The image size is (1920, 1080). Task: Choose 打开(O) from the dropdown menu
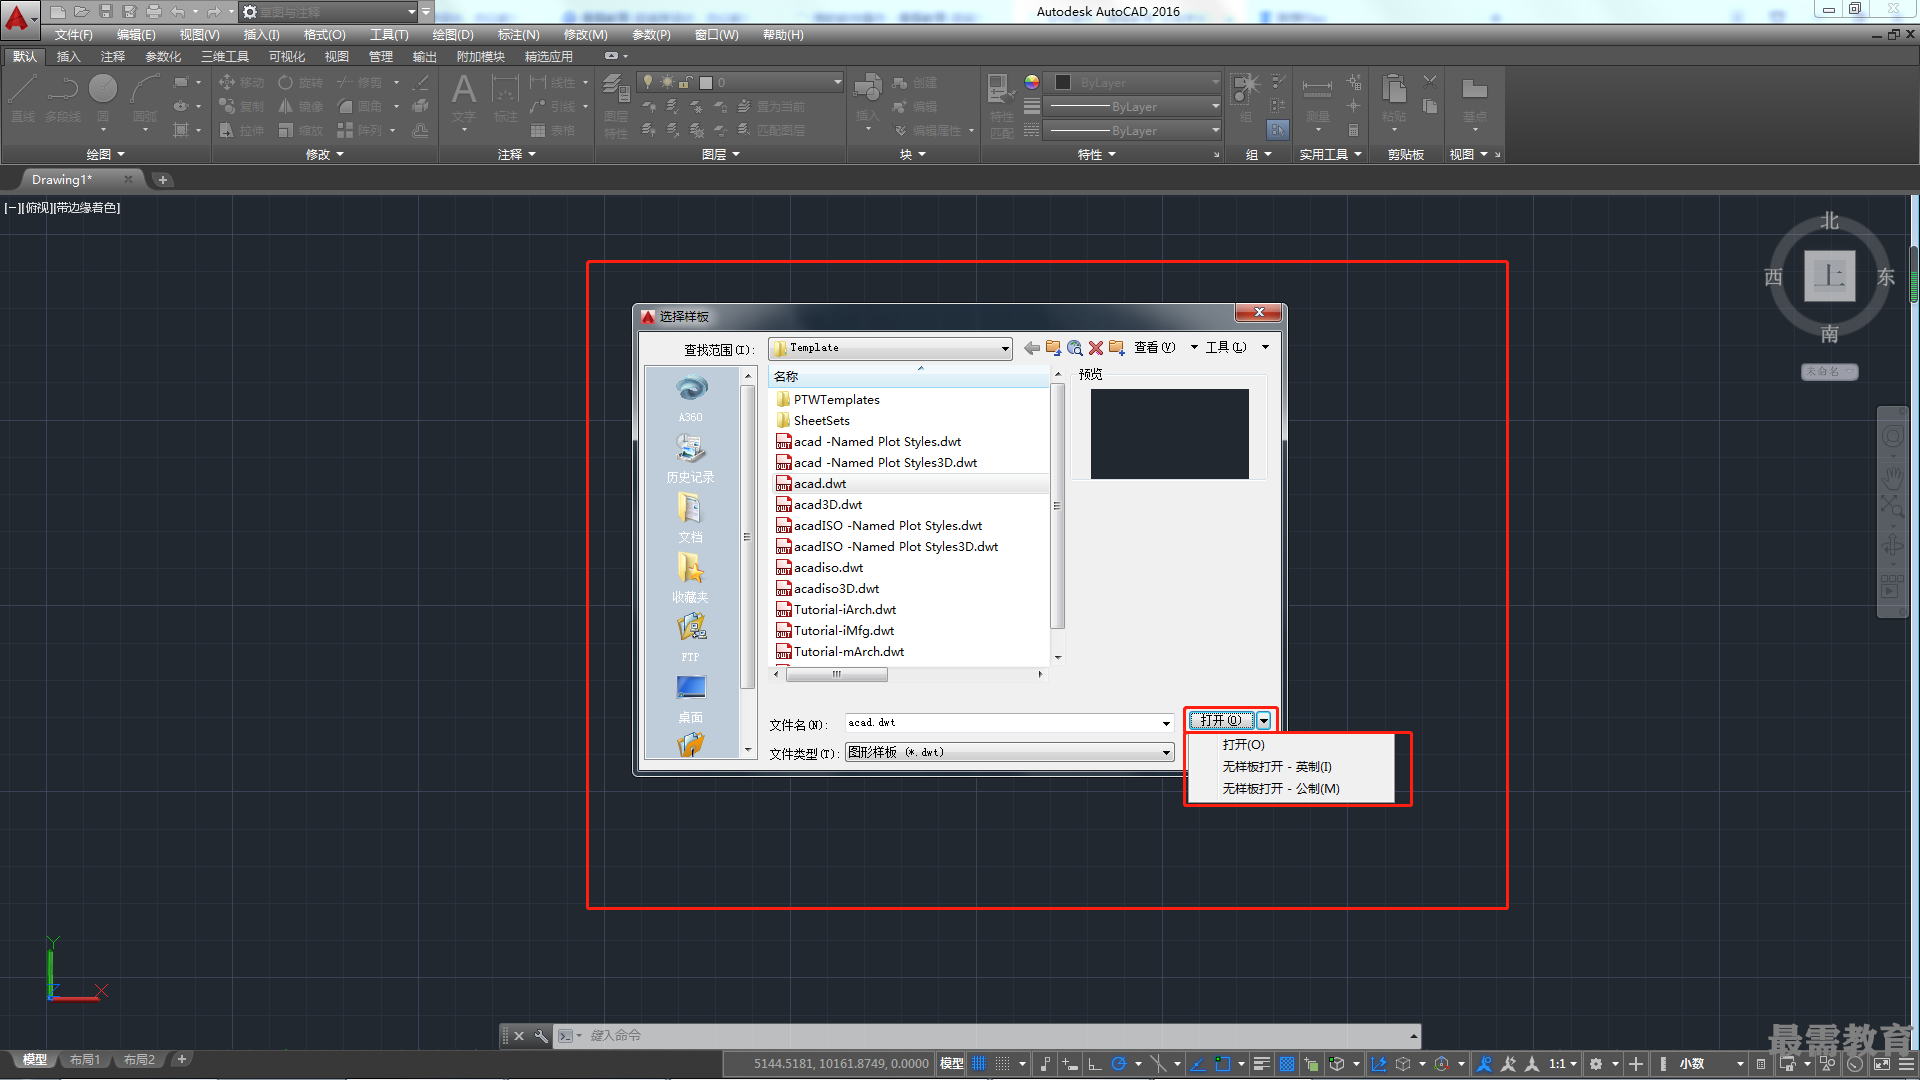1244,745
